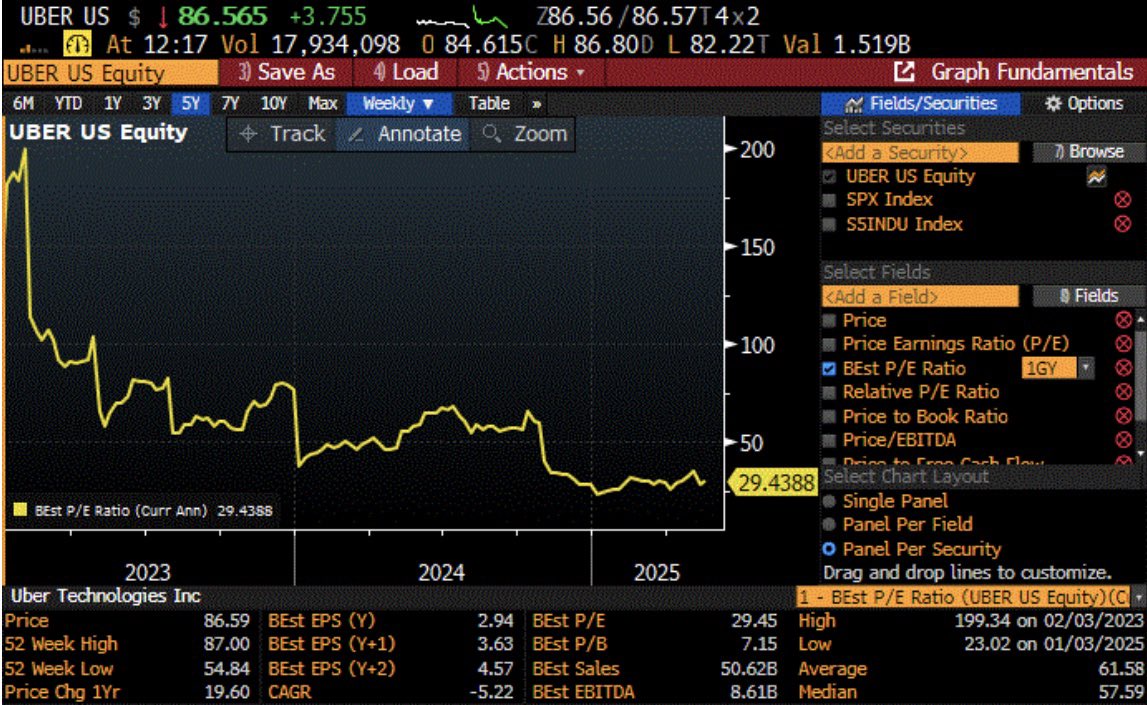Click the gauge icon next to At 12:17
Viewport: 1147px width, 705px height.
click(76, 44)
